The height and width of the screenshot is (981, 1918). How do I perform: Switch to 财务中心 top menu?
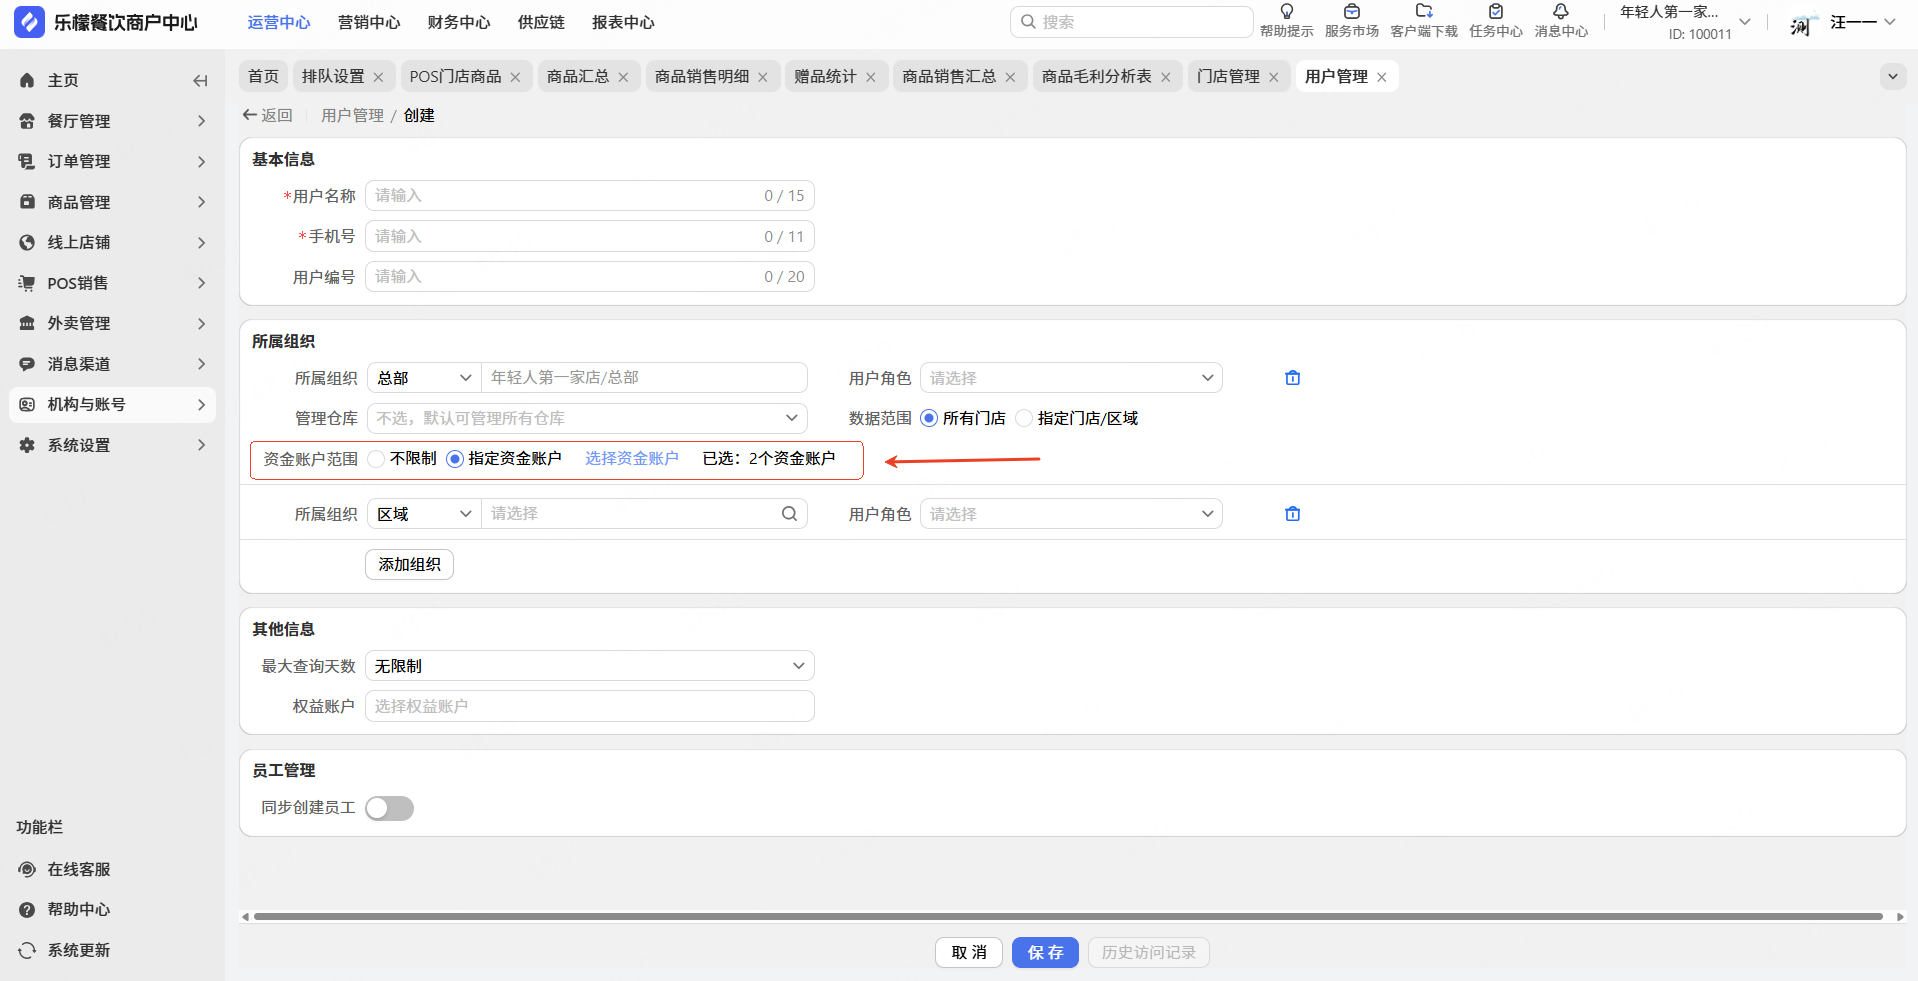pyautogui.click(x=459, y=22)
